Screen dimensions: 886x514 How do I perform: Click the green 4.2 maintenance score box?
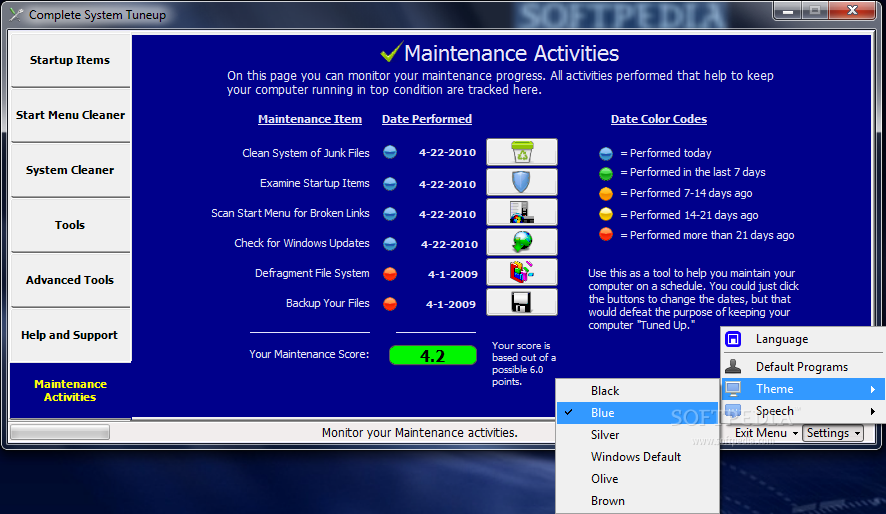(x=433, y=355)
